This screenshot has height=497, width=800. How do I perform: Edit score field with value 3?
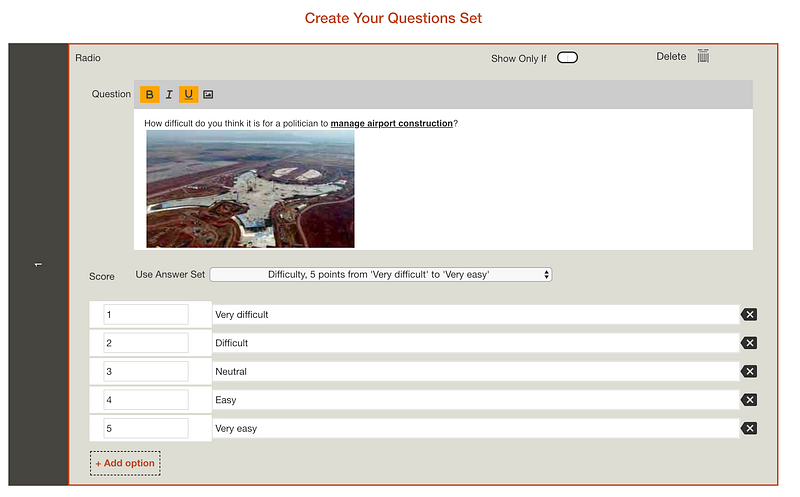coord(145,372)
